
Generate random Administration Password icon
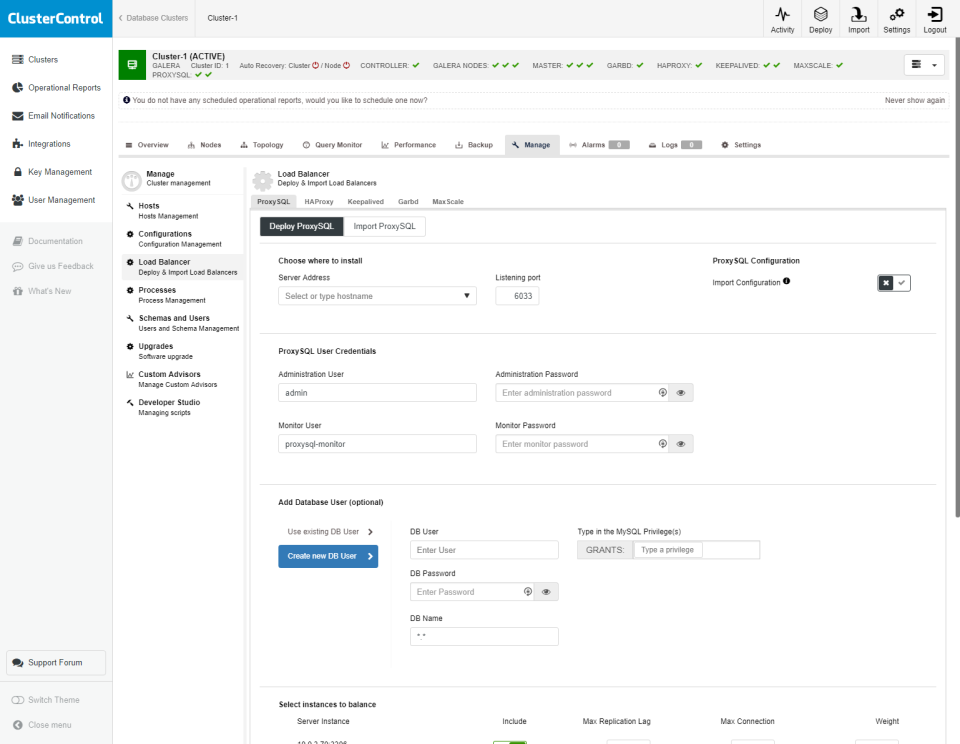point(662,393)
